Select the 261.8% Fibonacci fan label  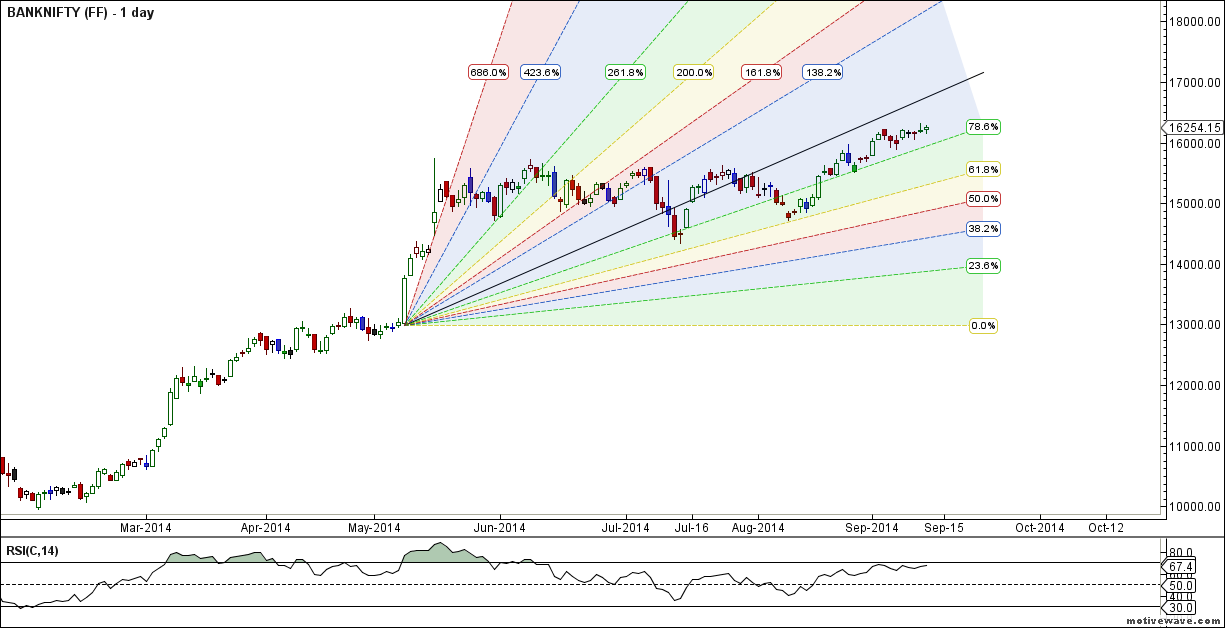click(623, 71)
